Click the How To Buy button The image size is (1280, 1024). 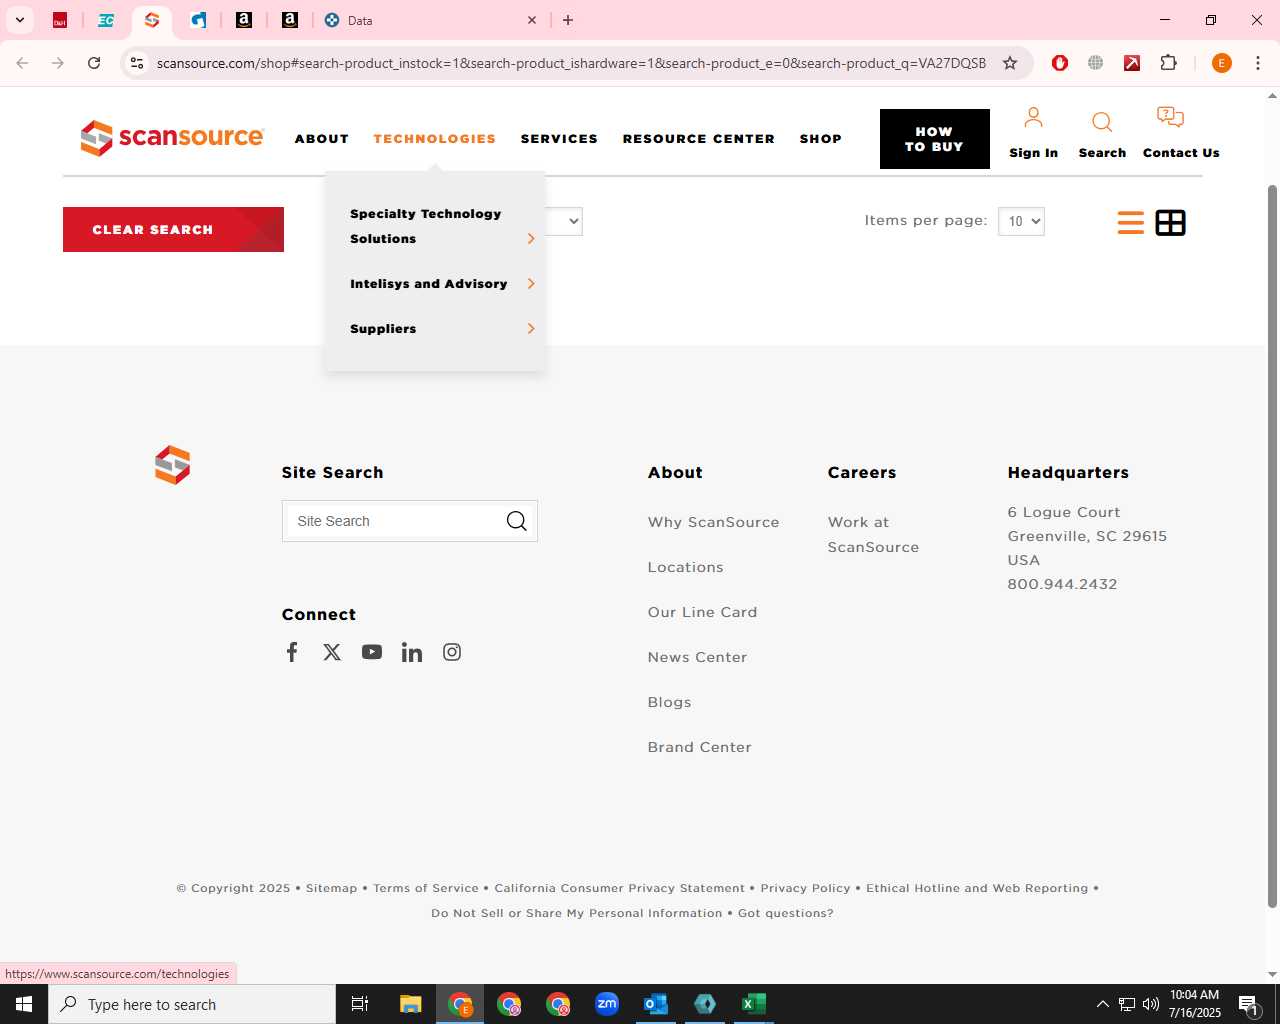[x=935, y=139]
